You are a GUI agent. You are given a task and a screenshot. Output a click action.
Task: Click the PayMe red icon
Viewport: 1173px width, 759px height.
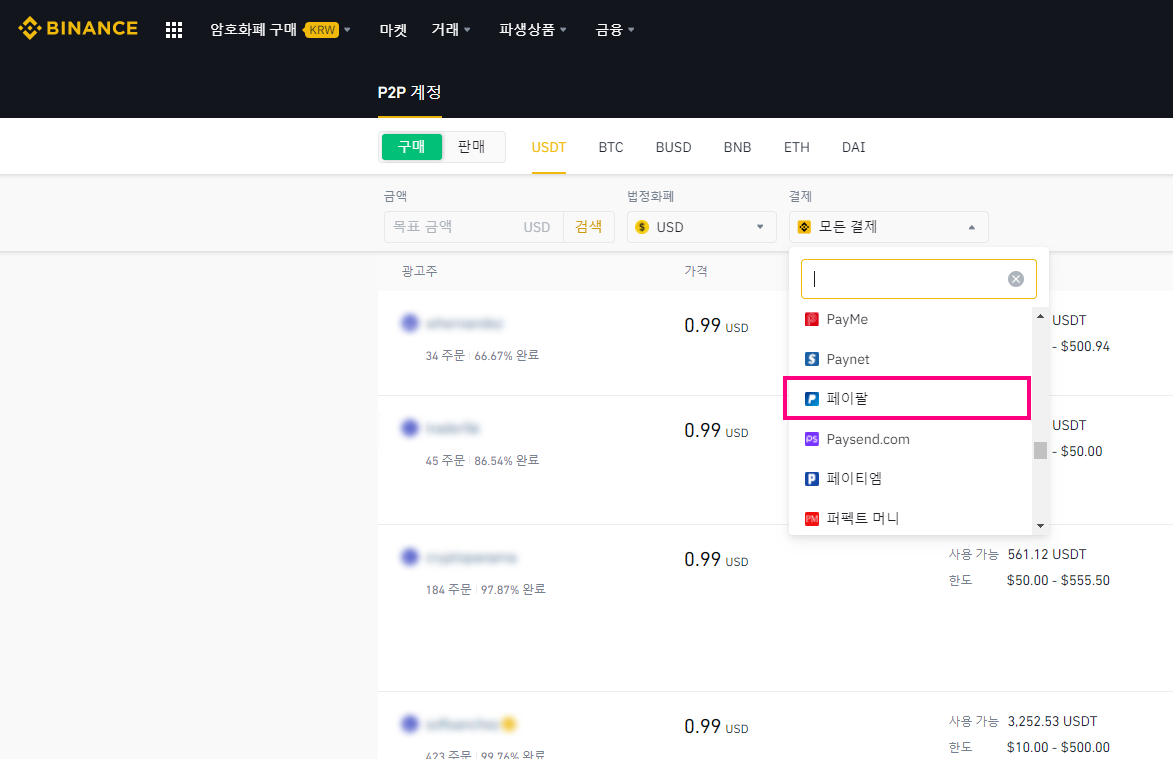tap(812, 319)
